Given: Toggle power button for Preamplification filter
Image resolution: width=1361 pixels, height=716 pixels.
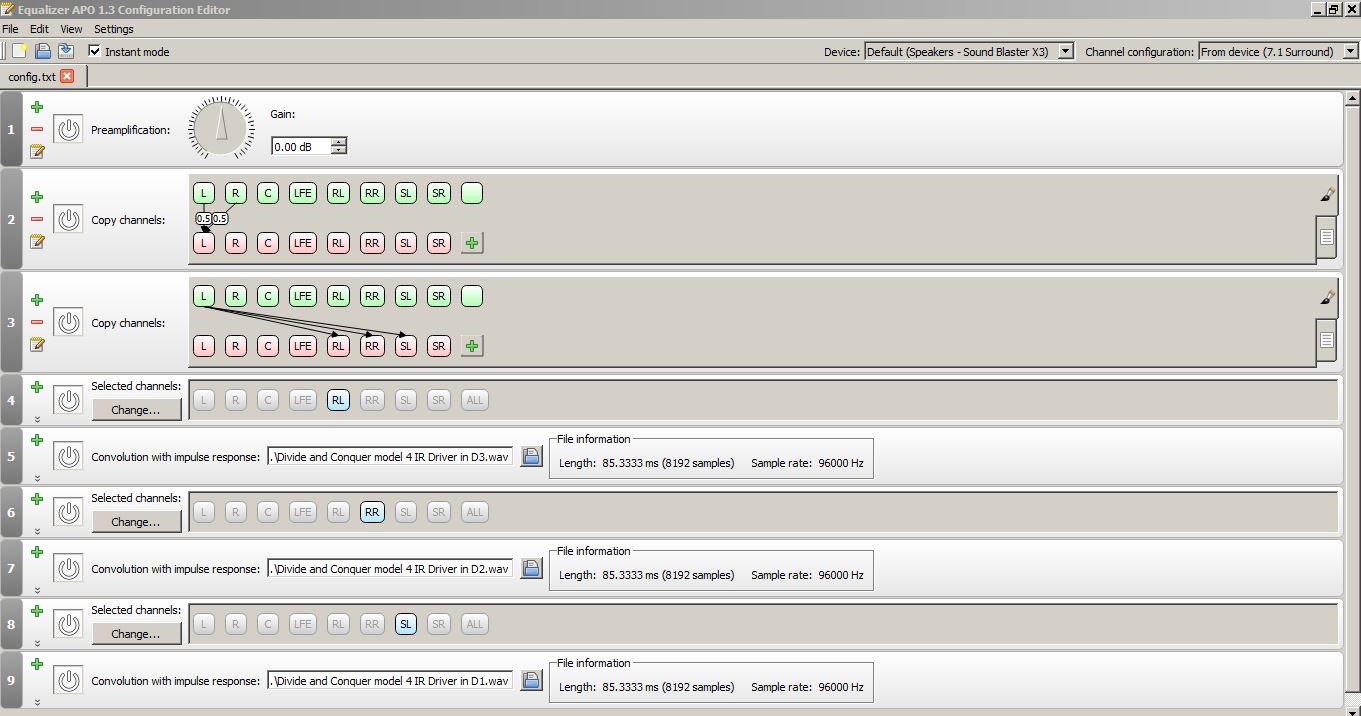Looking at the screenshot, I should tap(68, 130).
